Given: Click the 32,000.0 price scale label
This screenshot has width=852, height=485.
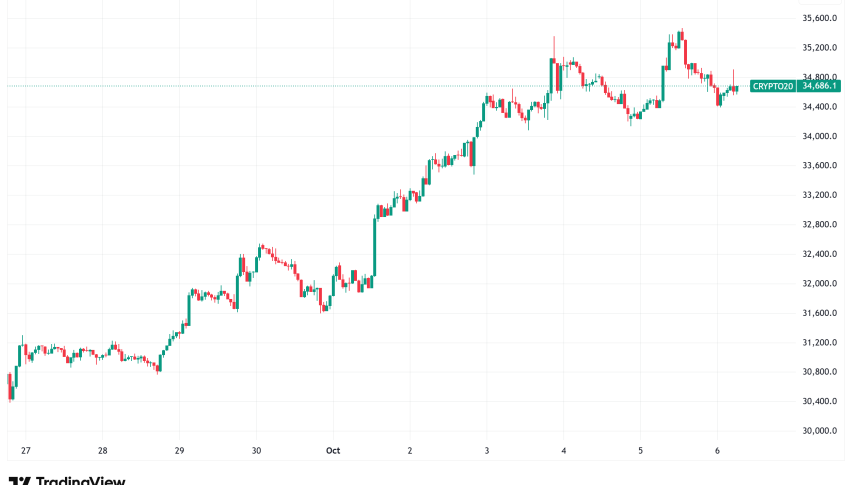Looking at the screenshot, I should [x=819, y=284].
